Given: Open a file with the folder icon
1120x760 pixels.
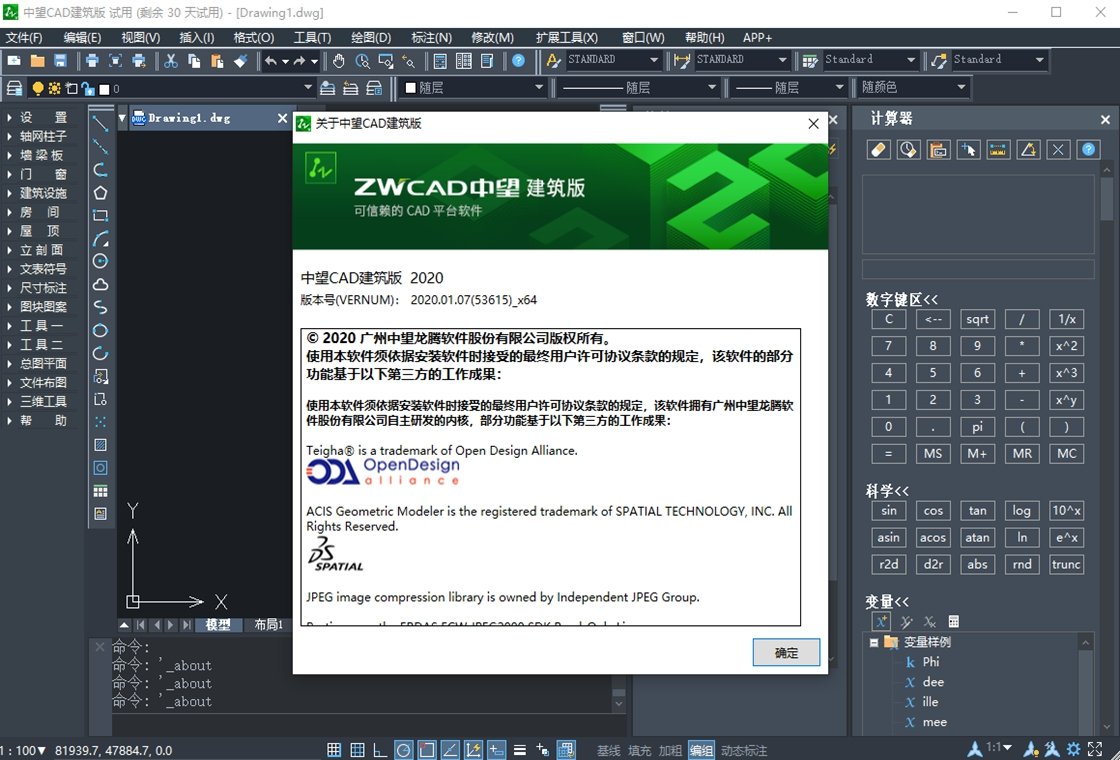Looking at the screenshot, I should pyautogui.click(x=37, y=61).
